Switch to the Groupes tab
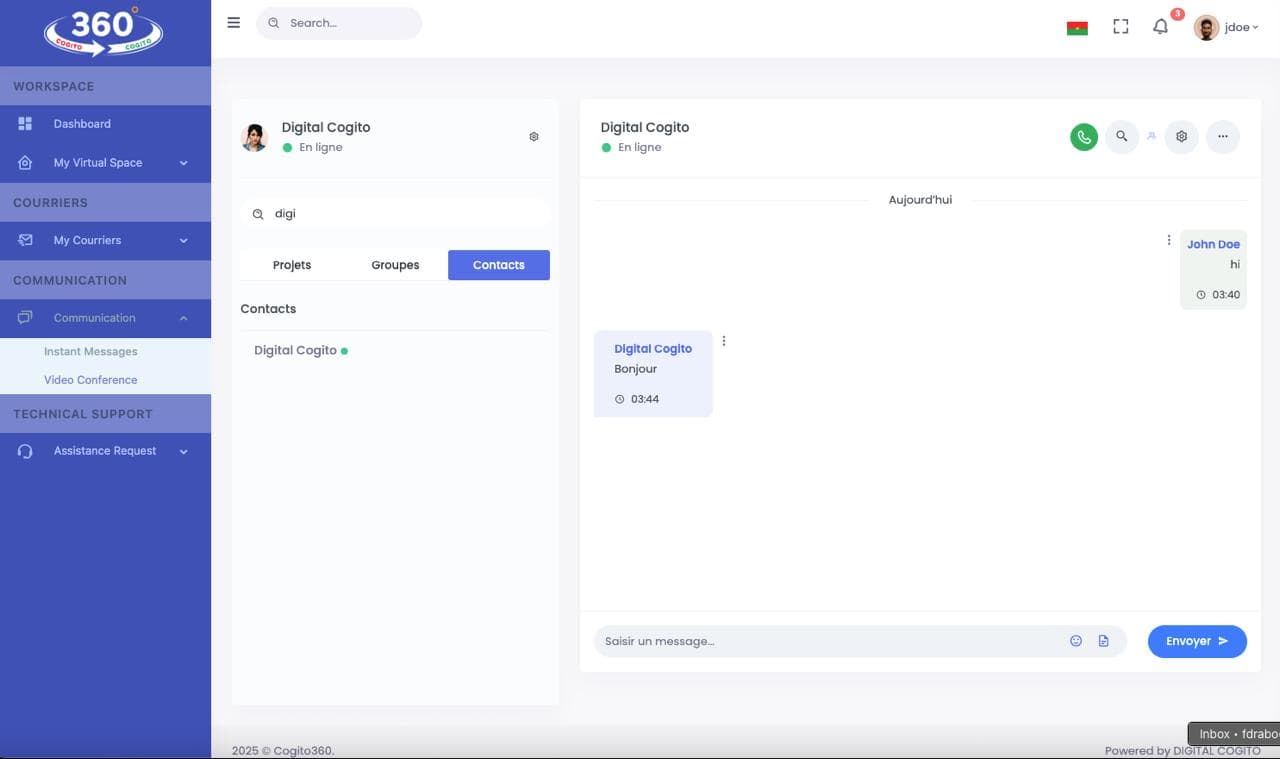The height and width of the screenshot is (759, 1280). (395, 264)
